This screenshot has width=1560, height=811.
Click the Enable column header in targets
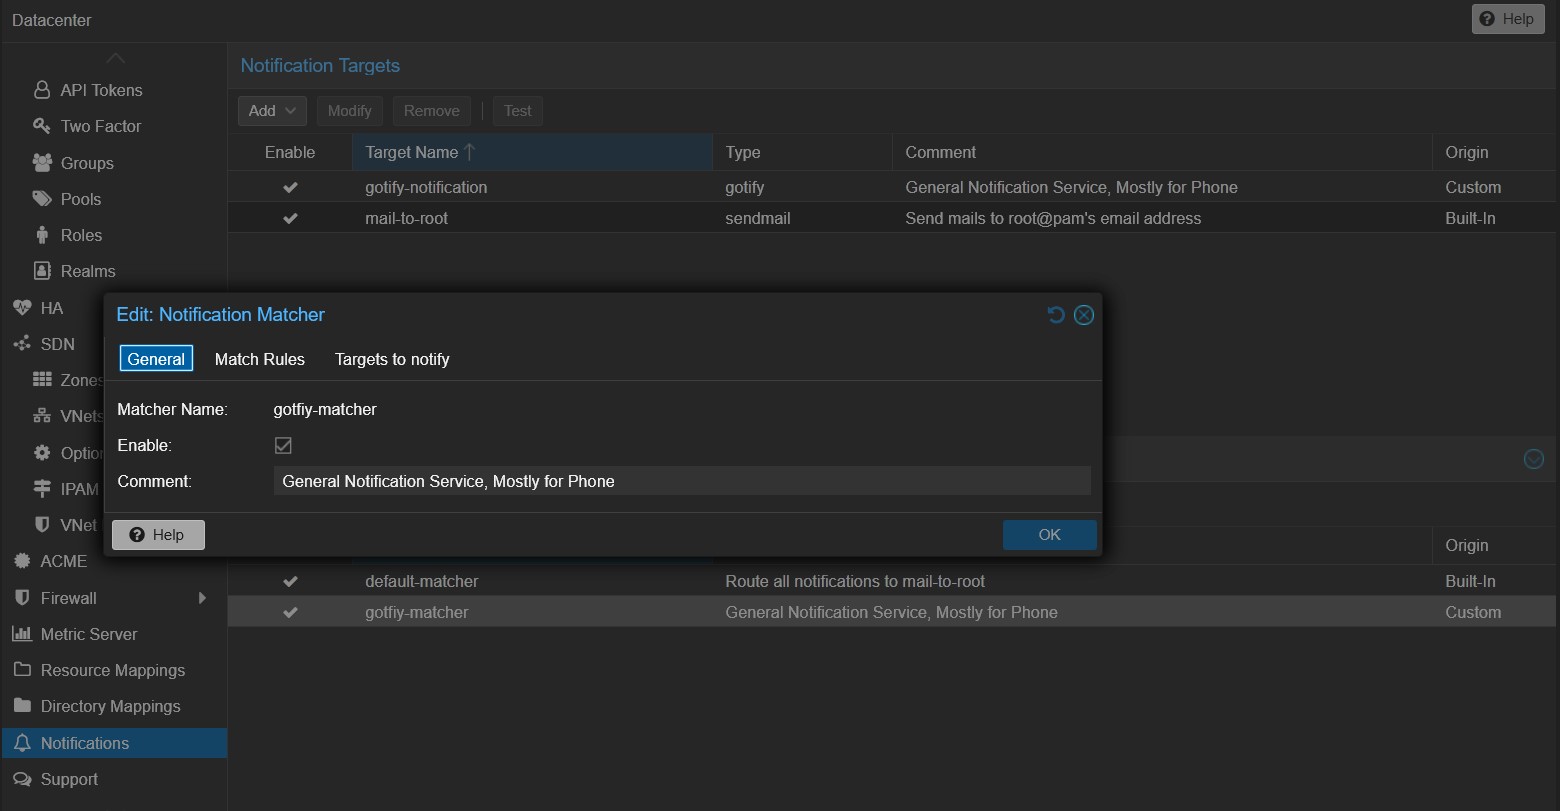pos(290,152)
